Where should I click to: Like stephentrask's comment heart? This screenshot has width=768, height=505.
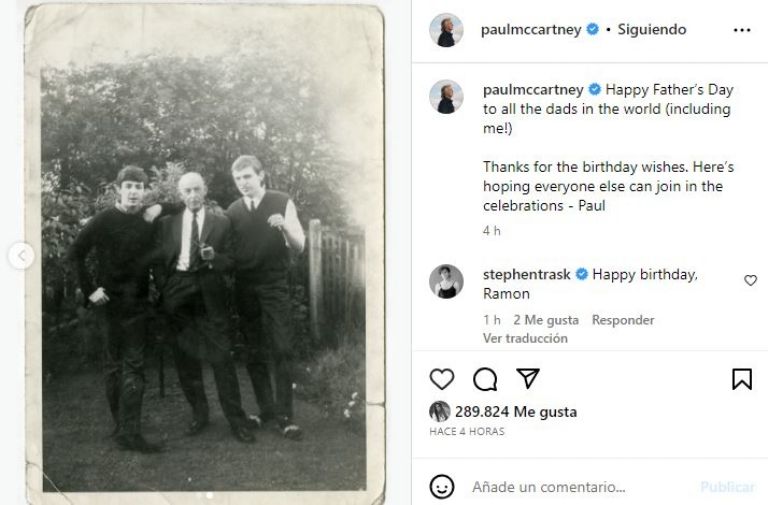750,281
